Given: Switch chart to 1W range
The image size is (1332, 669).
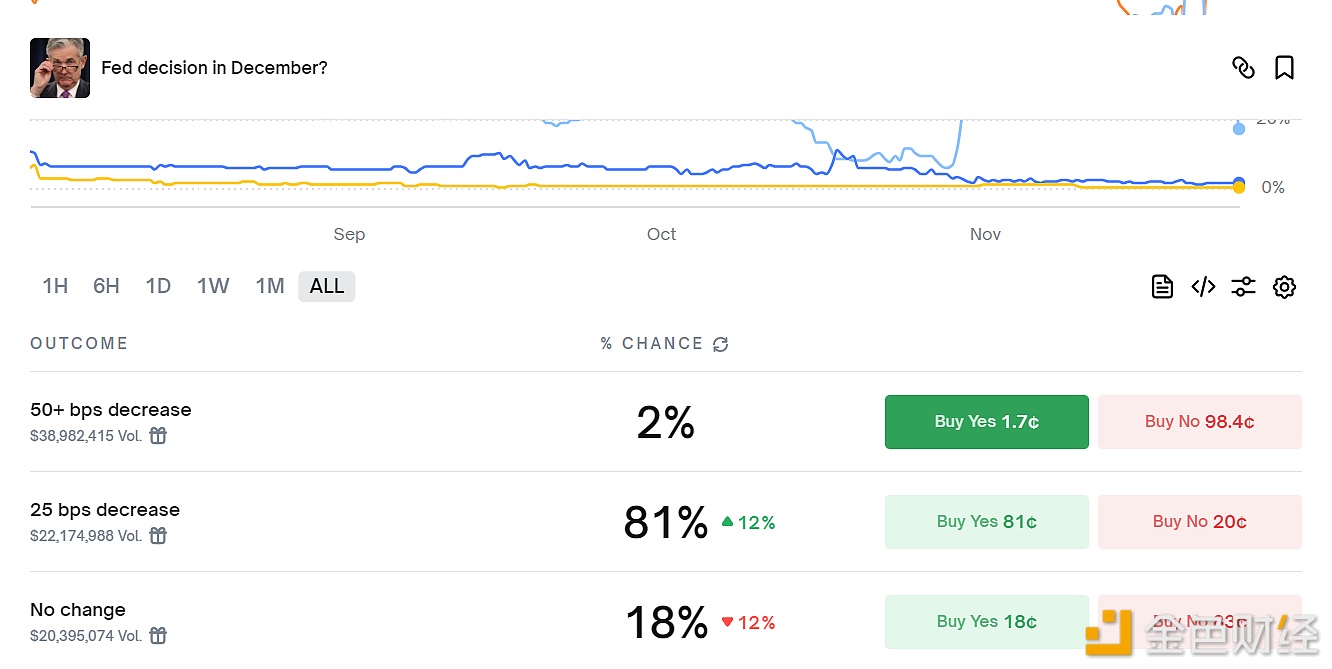Looking at the screenshot, I should (212, 286).
